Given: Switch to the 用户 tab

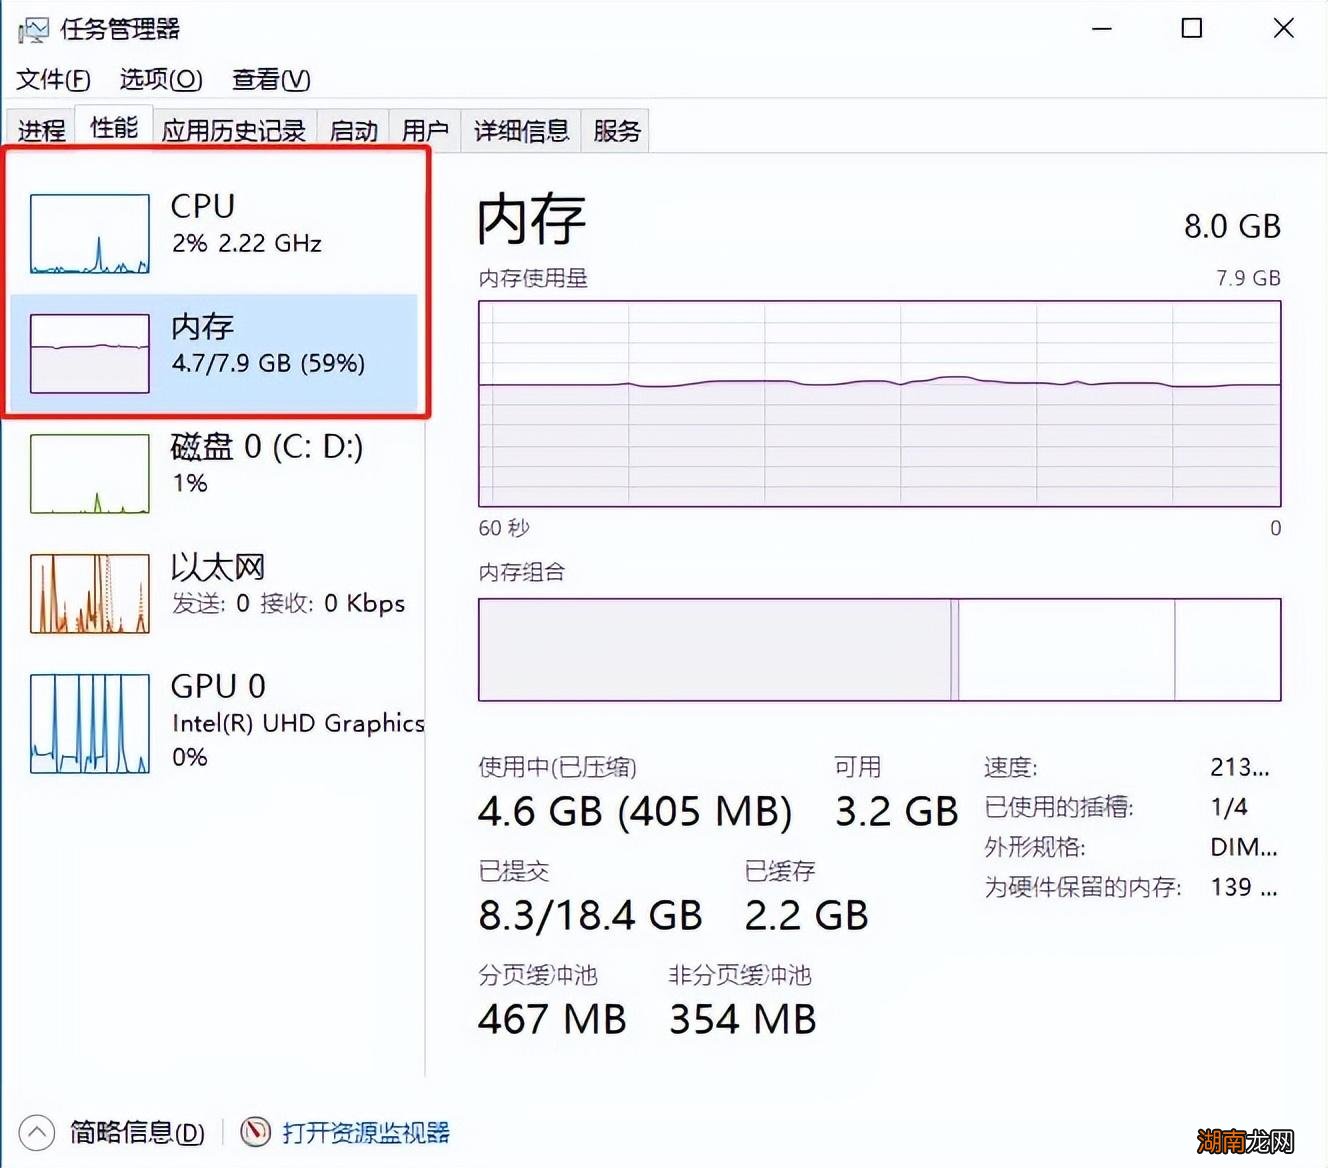Looking at the screenshot, I should (425, 131).
